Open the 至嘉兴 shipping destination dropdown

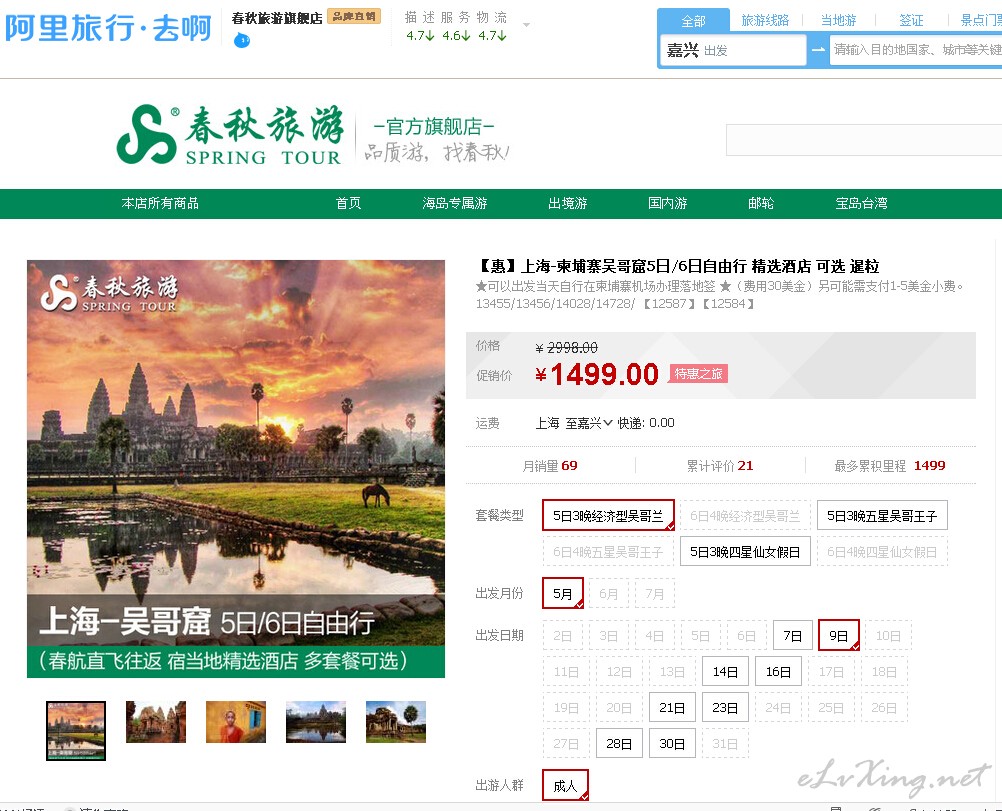[x=589, y=423]
